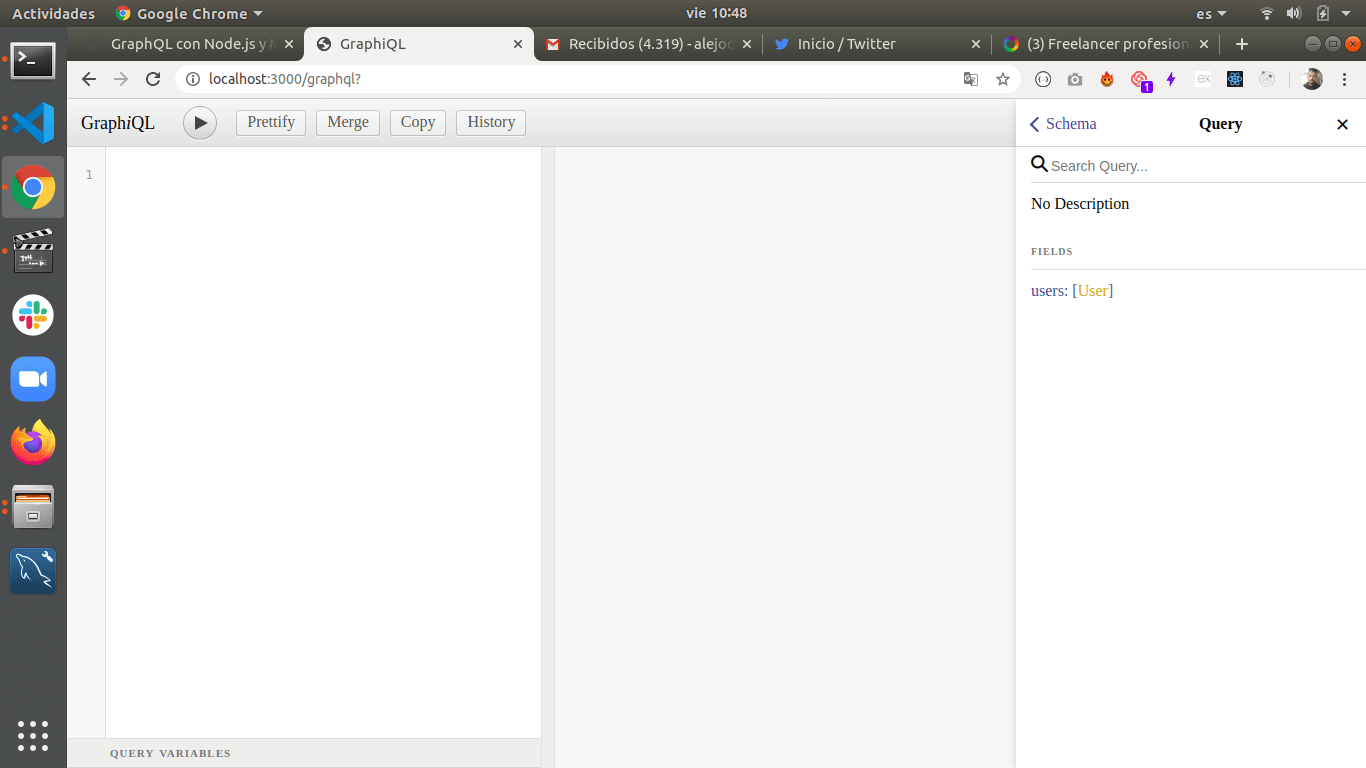Go back to Schema in docs

[x=1063, y=124]
